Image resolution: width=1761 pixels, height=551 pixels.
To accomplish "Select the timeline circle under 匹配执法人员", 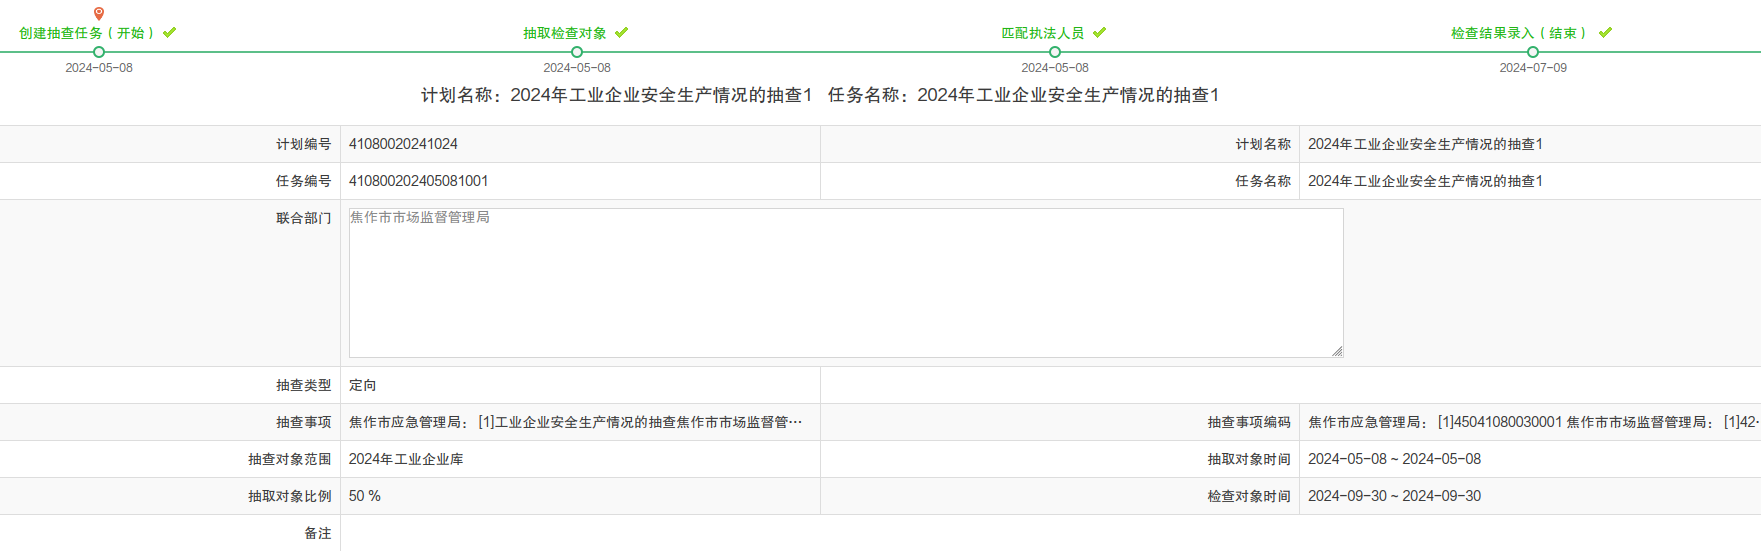I will (1055, 52).
